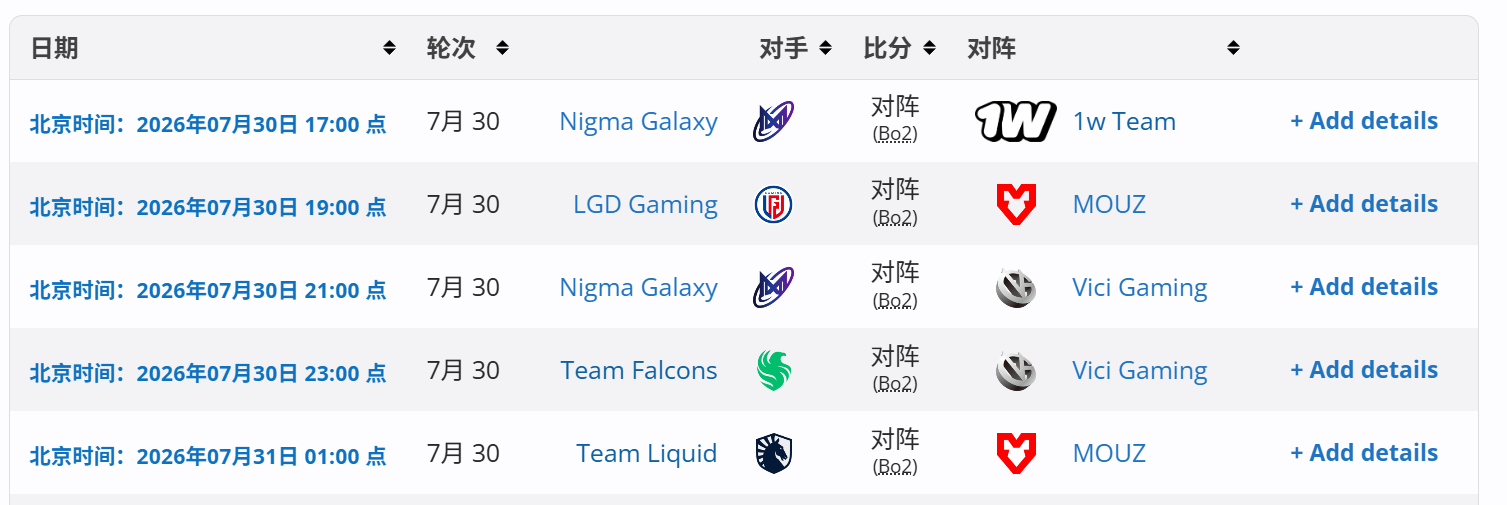1507x505 pixels.
Task: Click the LGD Gaming team logo
Action: 773,205
